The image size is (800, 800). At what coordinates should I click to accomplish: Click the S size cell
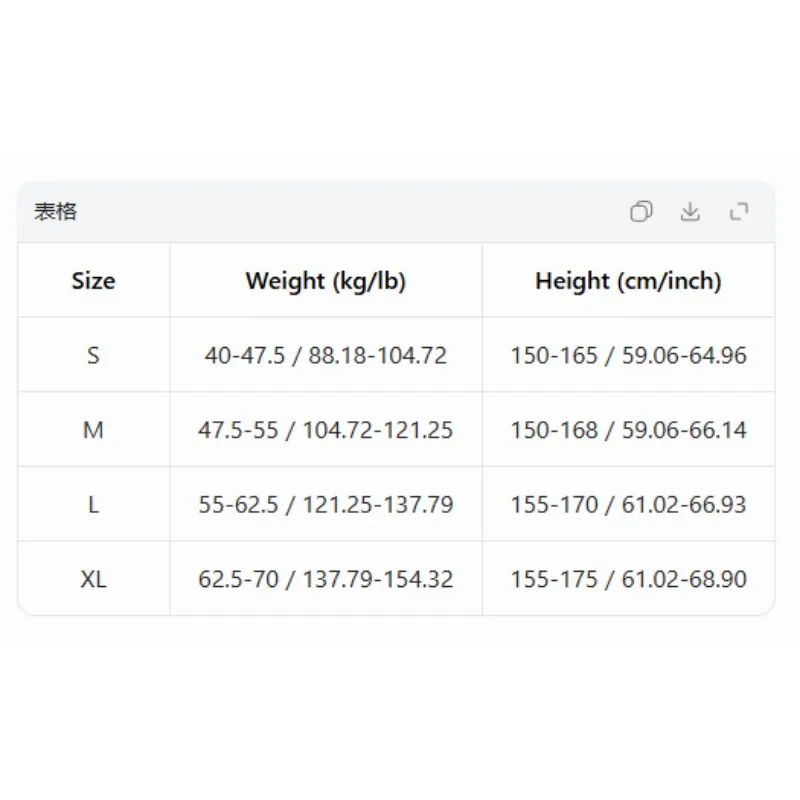[x=94, y=355]
